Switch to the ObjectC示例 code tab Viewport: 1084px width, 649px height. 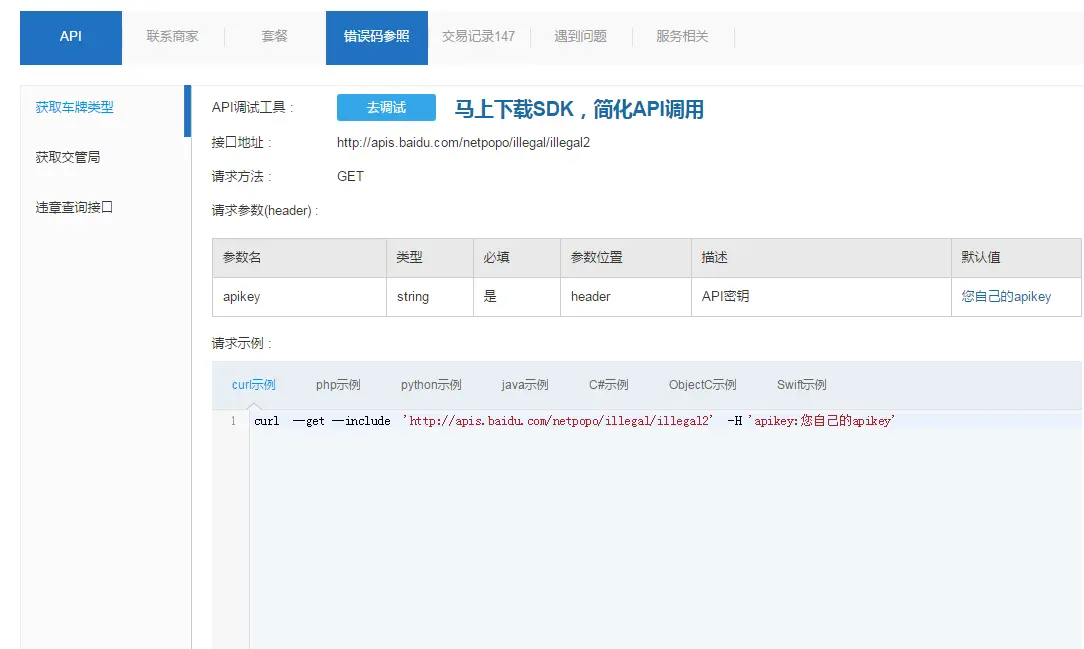702,385
